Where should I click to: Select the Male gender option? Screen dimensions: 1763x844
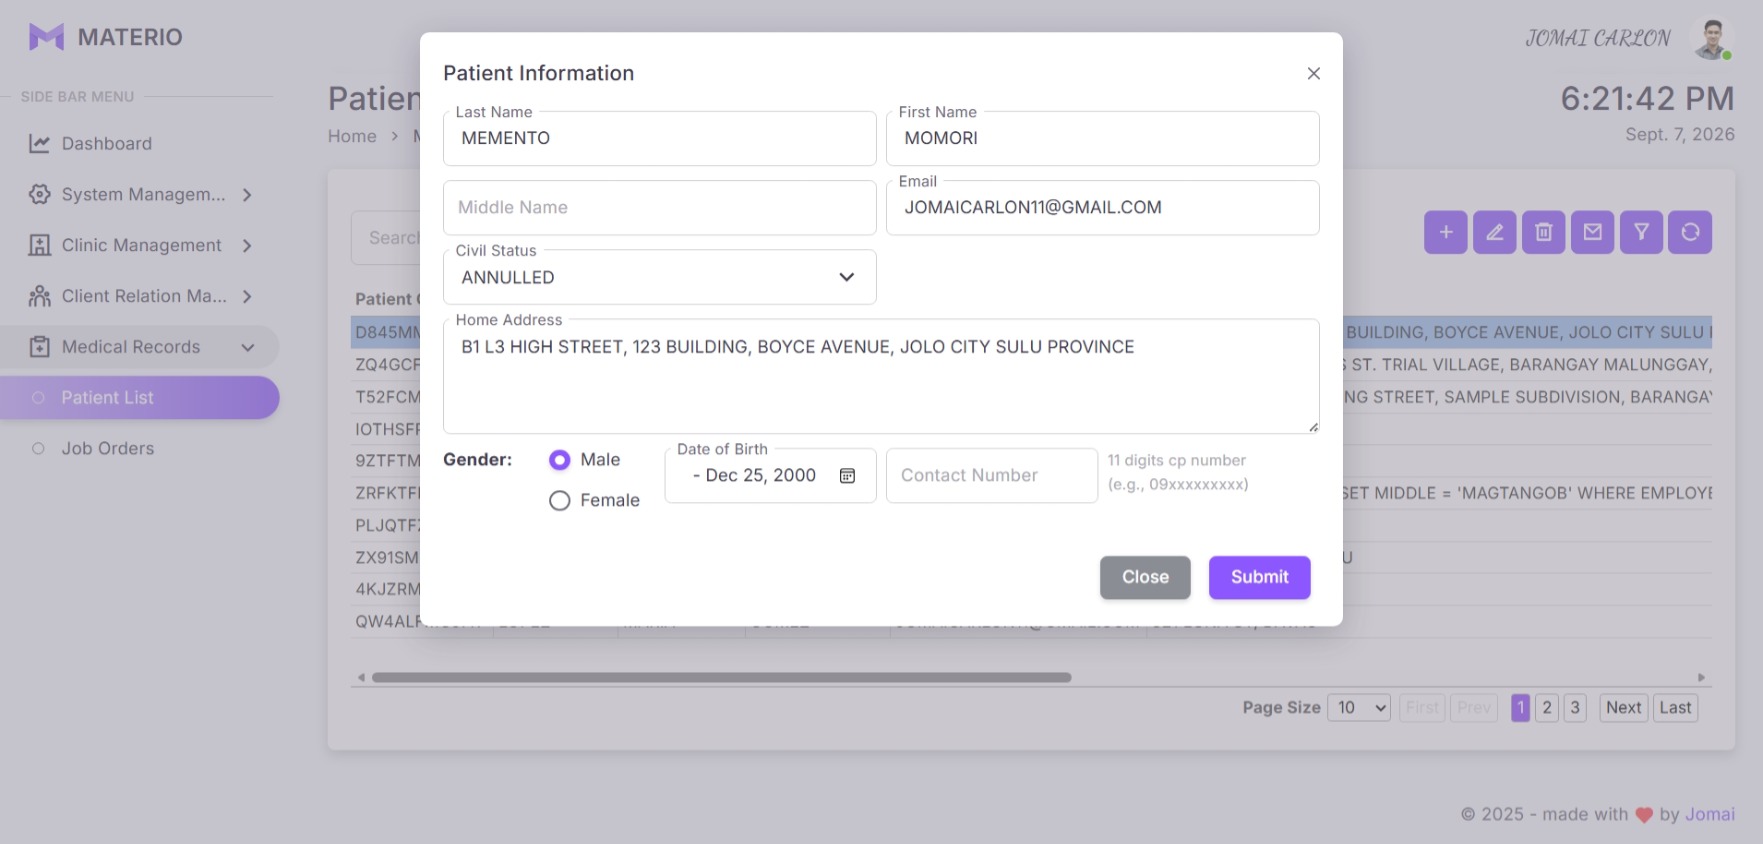pyautogui.click(x=560, y=460)
